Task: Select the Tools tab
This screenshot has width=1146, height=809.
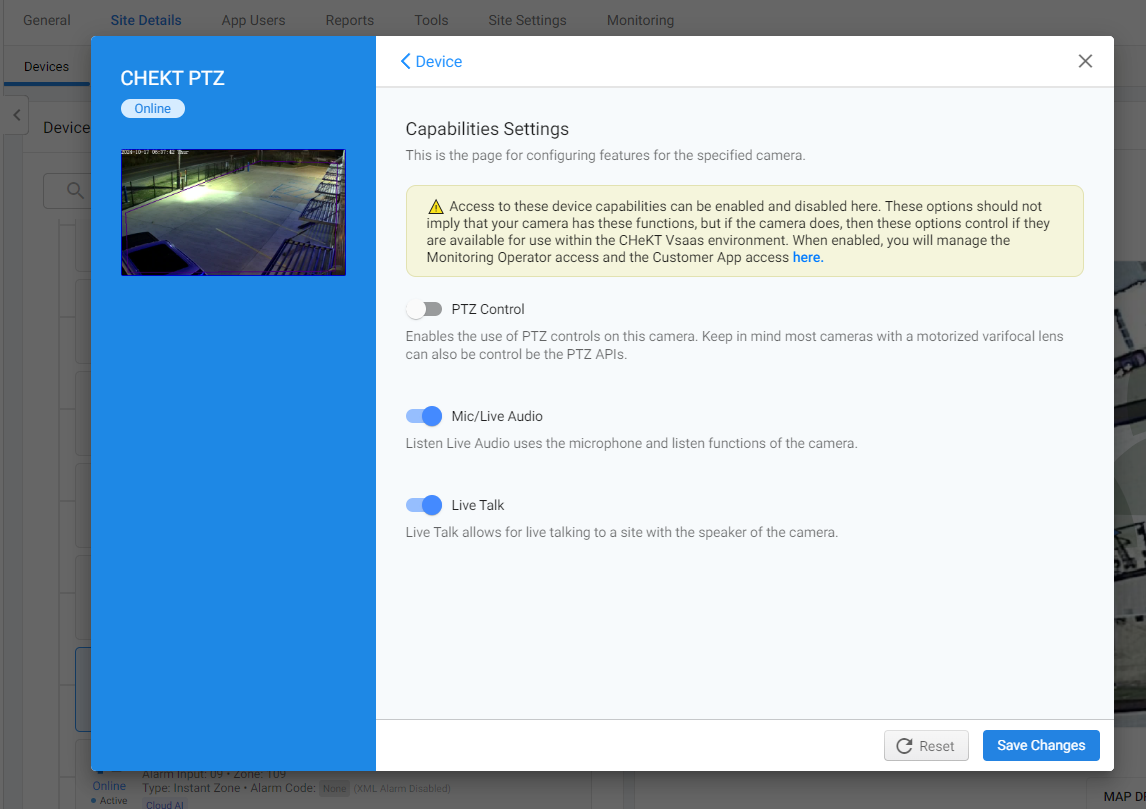Action: 431,20
